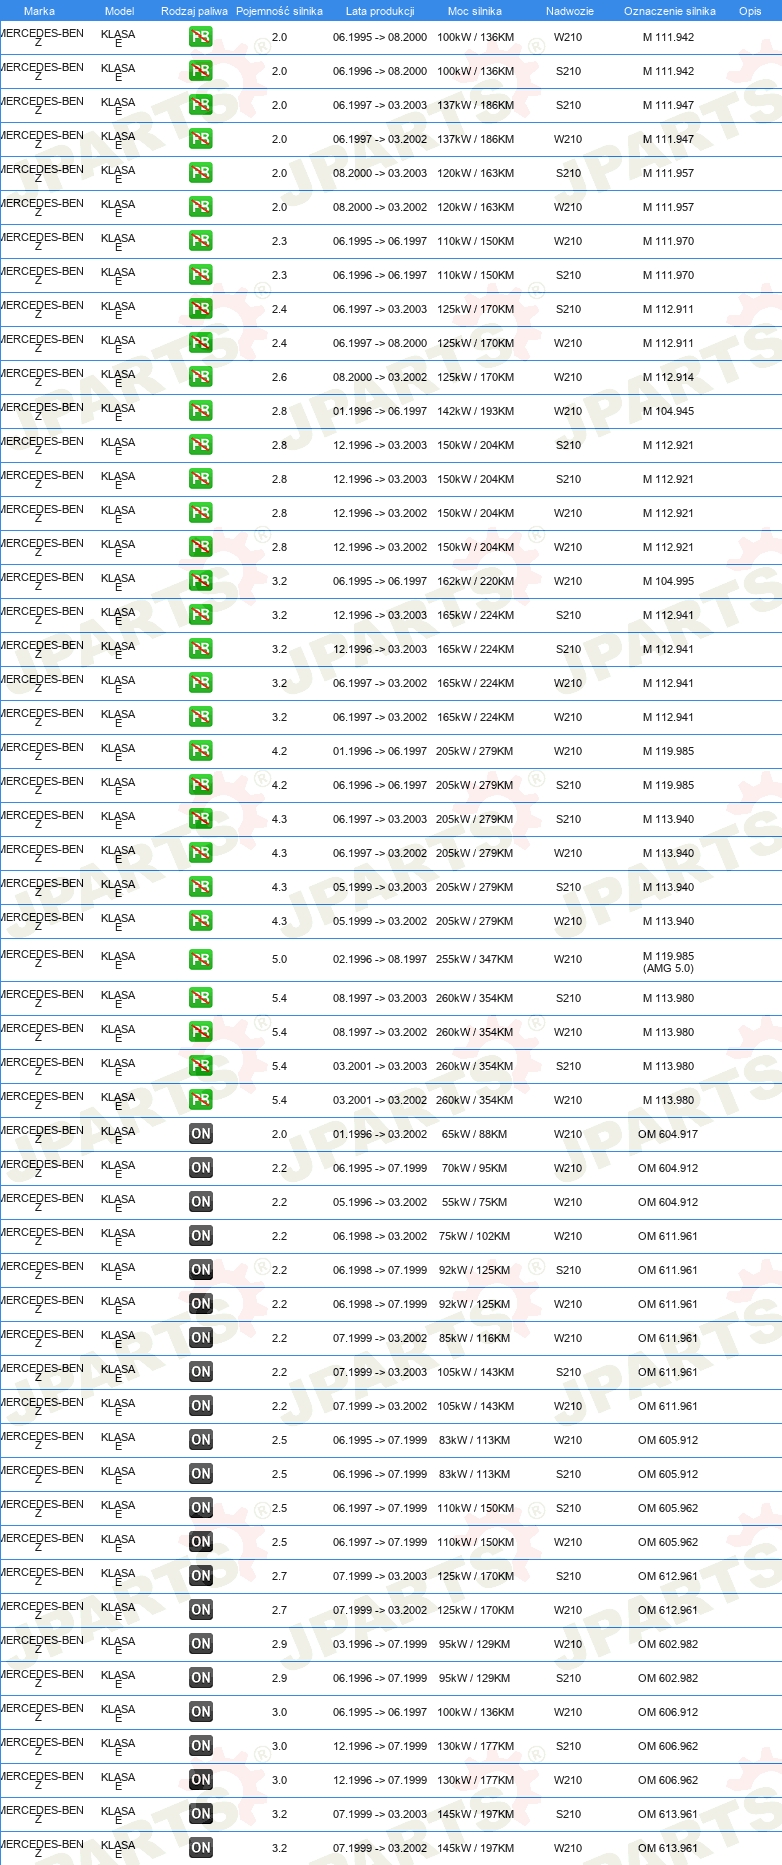This screenshot has height=1865, width=782.
Task: Click engine code 'OM 604.917'
Action: click(668, 1134)
